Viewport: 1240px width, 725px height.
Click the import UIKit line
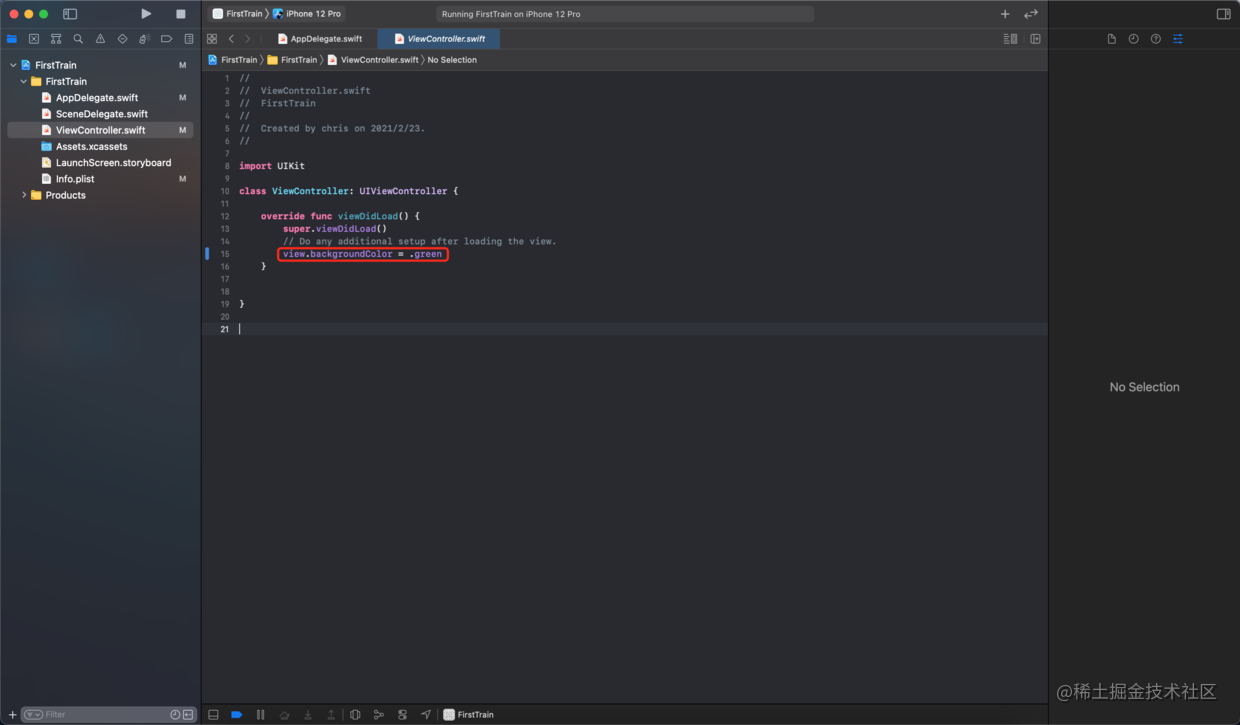pyautogui.click(x=272, y=166)
